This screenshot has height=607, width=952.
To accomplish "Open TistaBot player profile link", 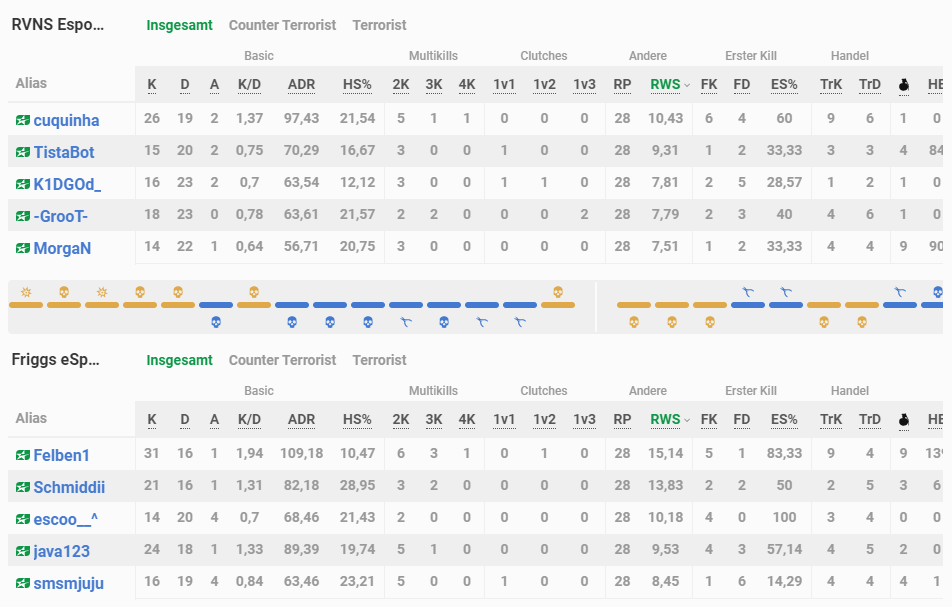I will coord(64,152).
